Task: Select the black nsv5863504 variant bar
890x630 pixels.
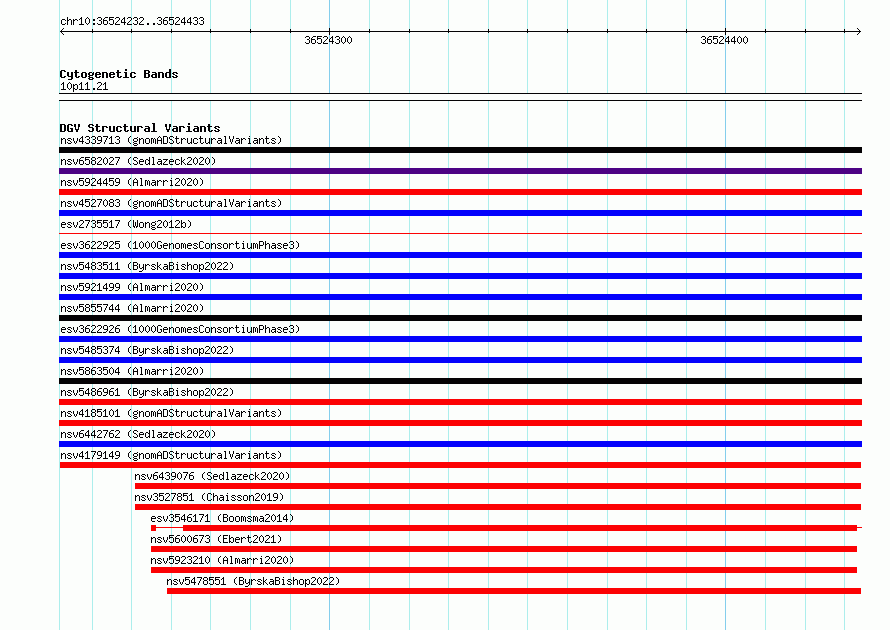Action: pyautogui.click(x=460, y=381)
